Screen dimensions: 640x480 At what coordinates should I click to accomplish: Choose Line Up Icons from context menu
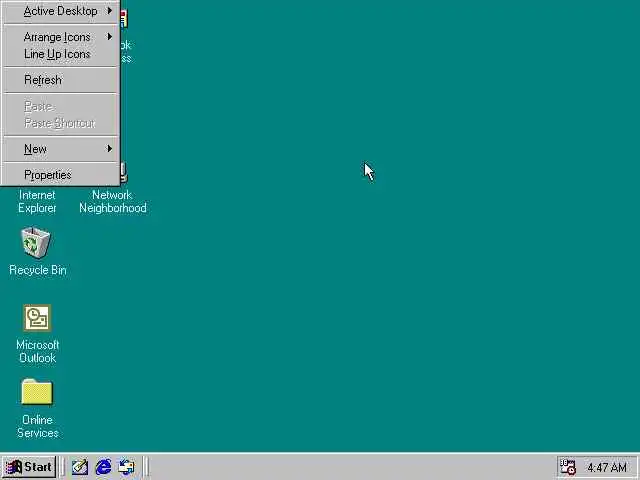tap(60, 54)
